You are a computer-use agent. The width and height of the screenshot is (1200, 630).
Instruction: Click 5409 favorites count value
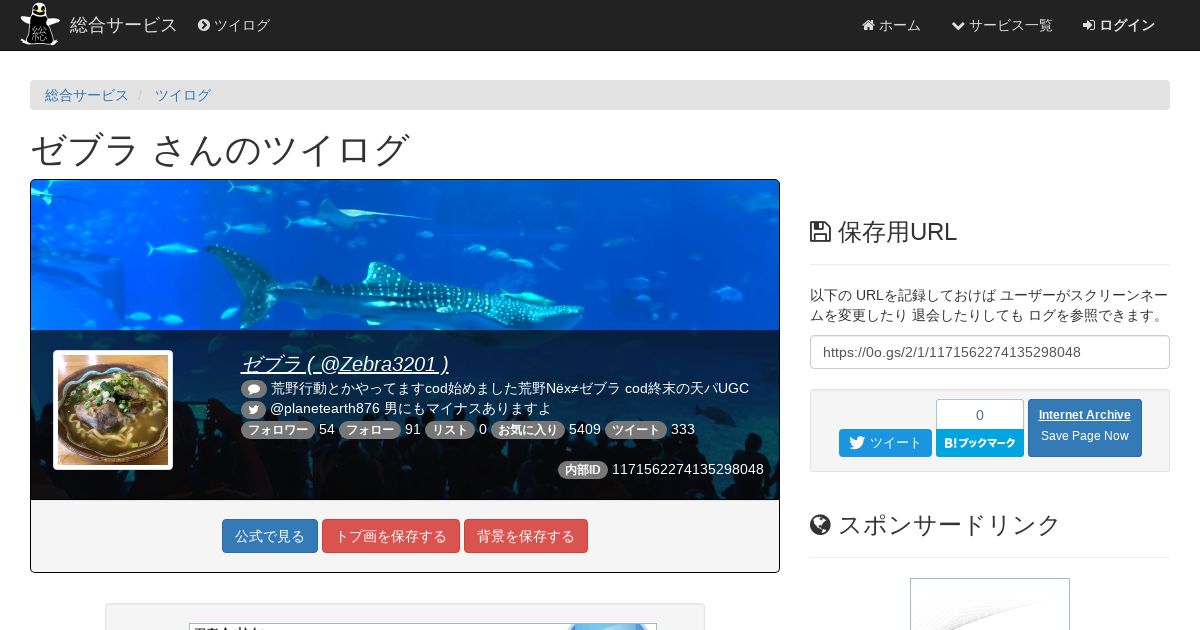[x=585, y=430]
